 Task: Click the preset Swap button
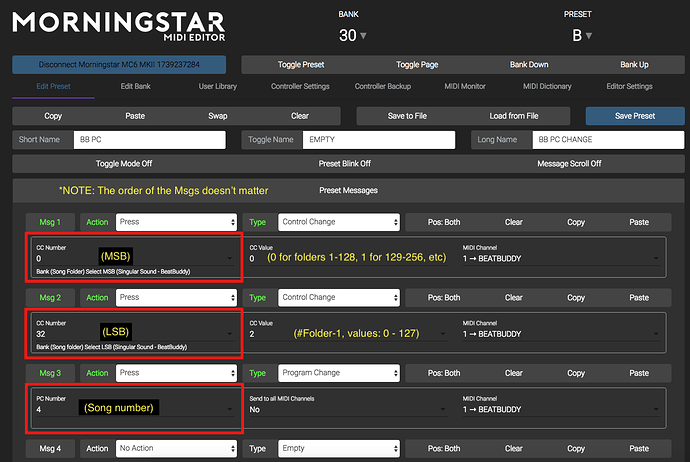[x=217, y=116]
